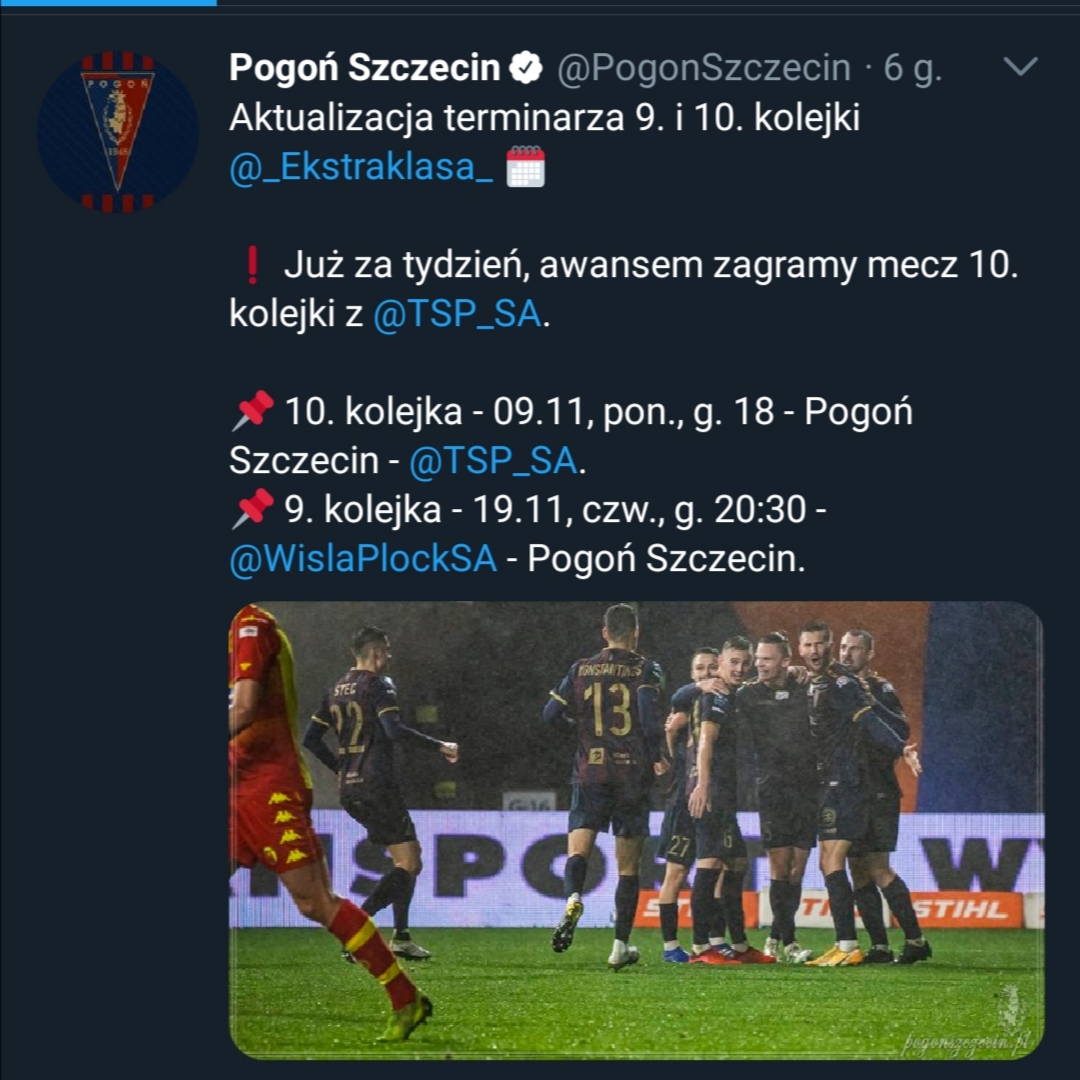Open @TSP_SA mention in the 10. kolejka line
1080x1080 pixels.
(x=492, y=461)
